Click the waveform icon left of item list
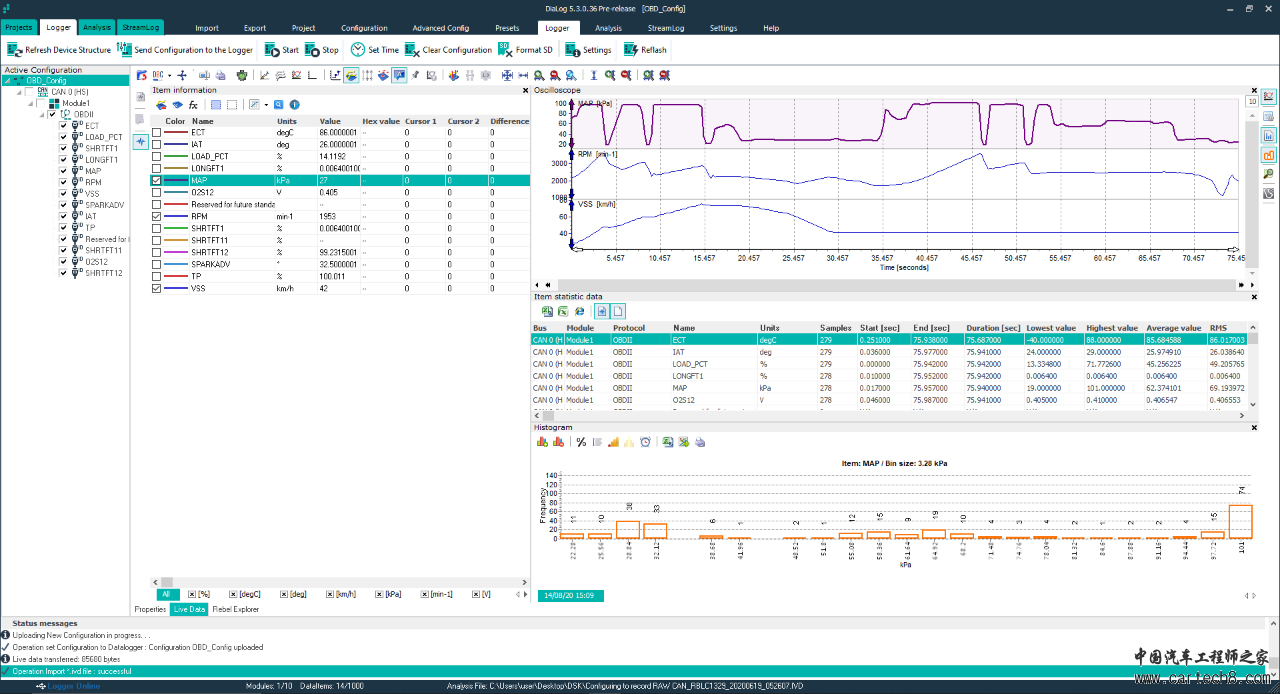The image size is (1280, 694). pyautogui.click(x=140, y=141)
